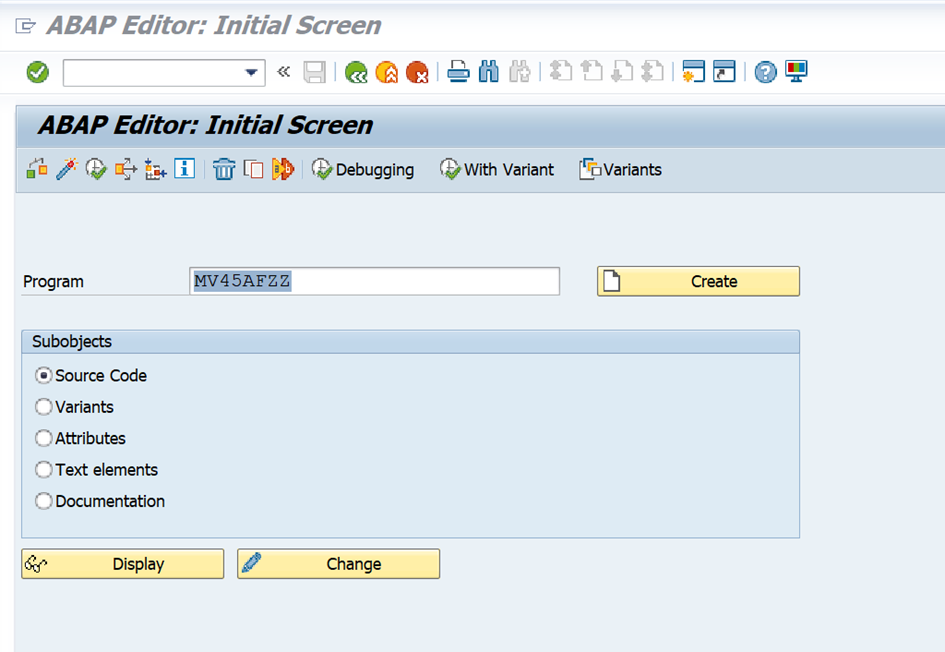945x652 pixels.
Task: Click inside the Program input field
Action: 375,281
